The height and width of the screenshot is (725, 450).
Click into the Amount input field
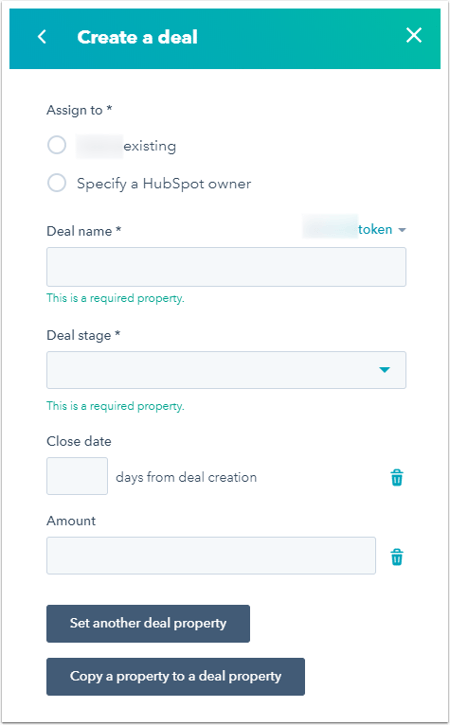[x=211, y=555]
